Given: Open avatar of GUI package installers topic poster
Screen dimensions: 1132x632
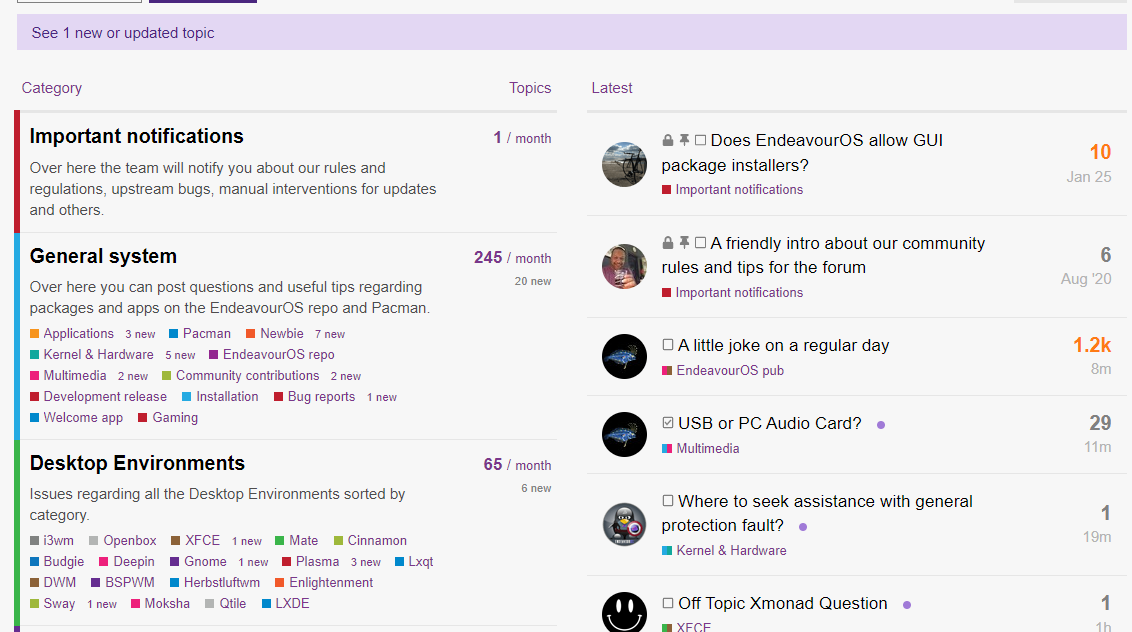Looking at the screenshot, I should [624, 164].
